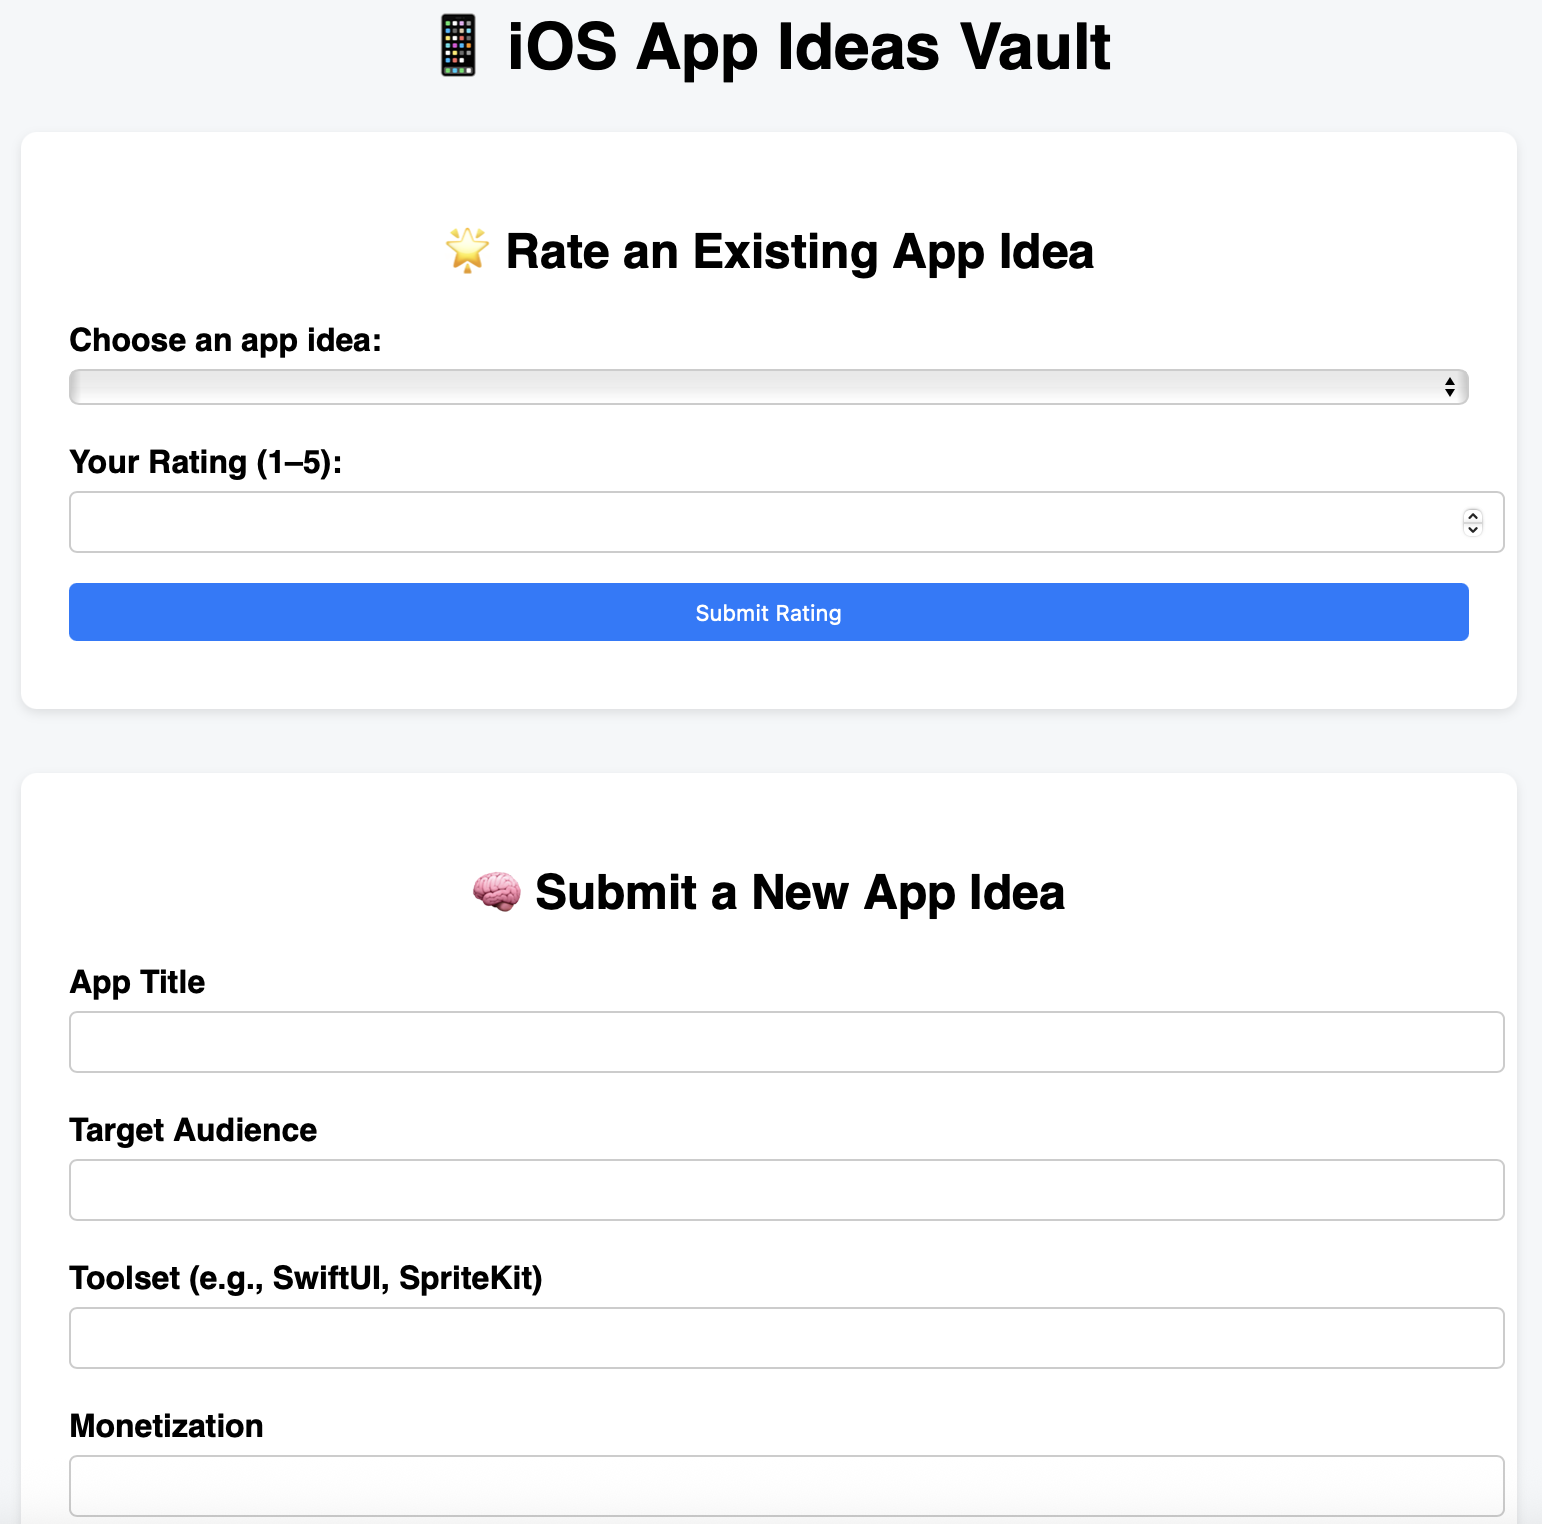Click the "iOS App Ideas Vault" page title
The image size is (1542, 1524).
click(808, 47)
